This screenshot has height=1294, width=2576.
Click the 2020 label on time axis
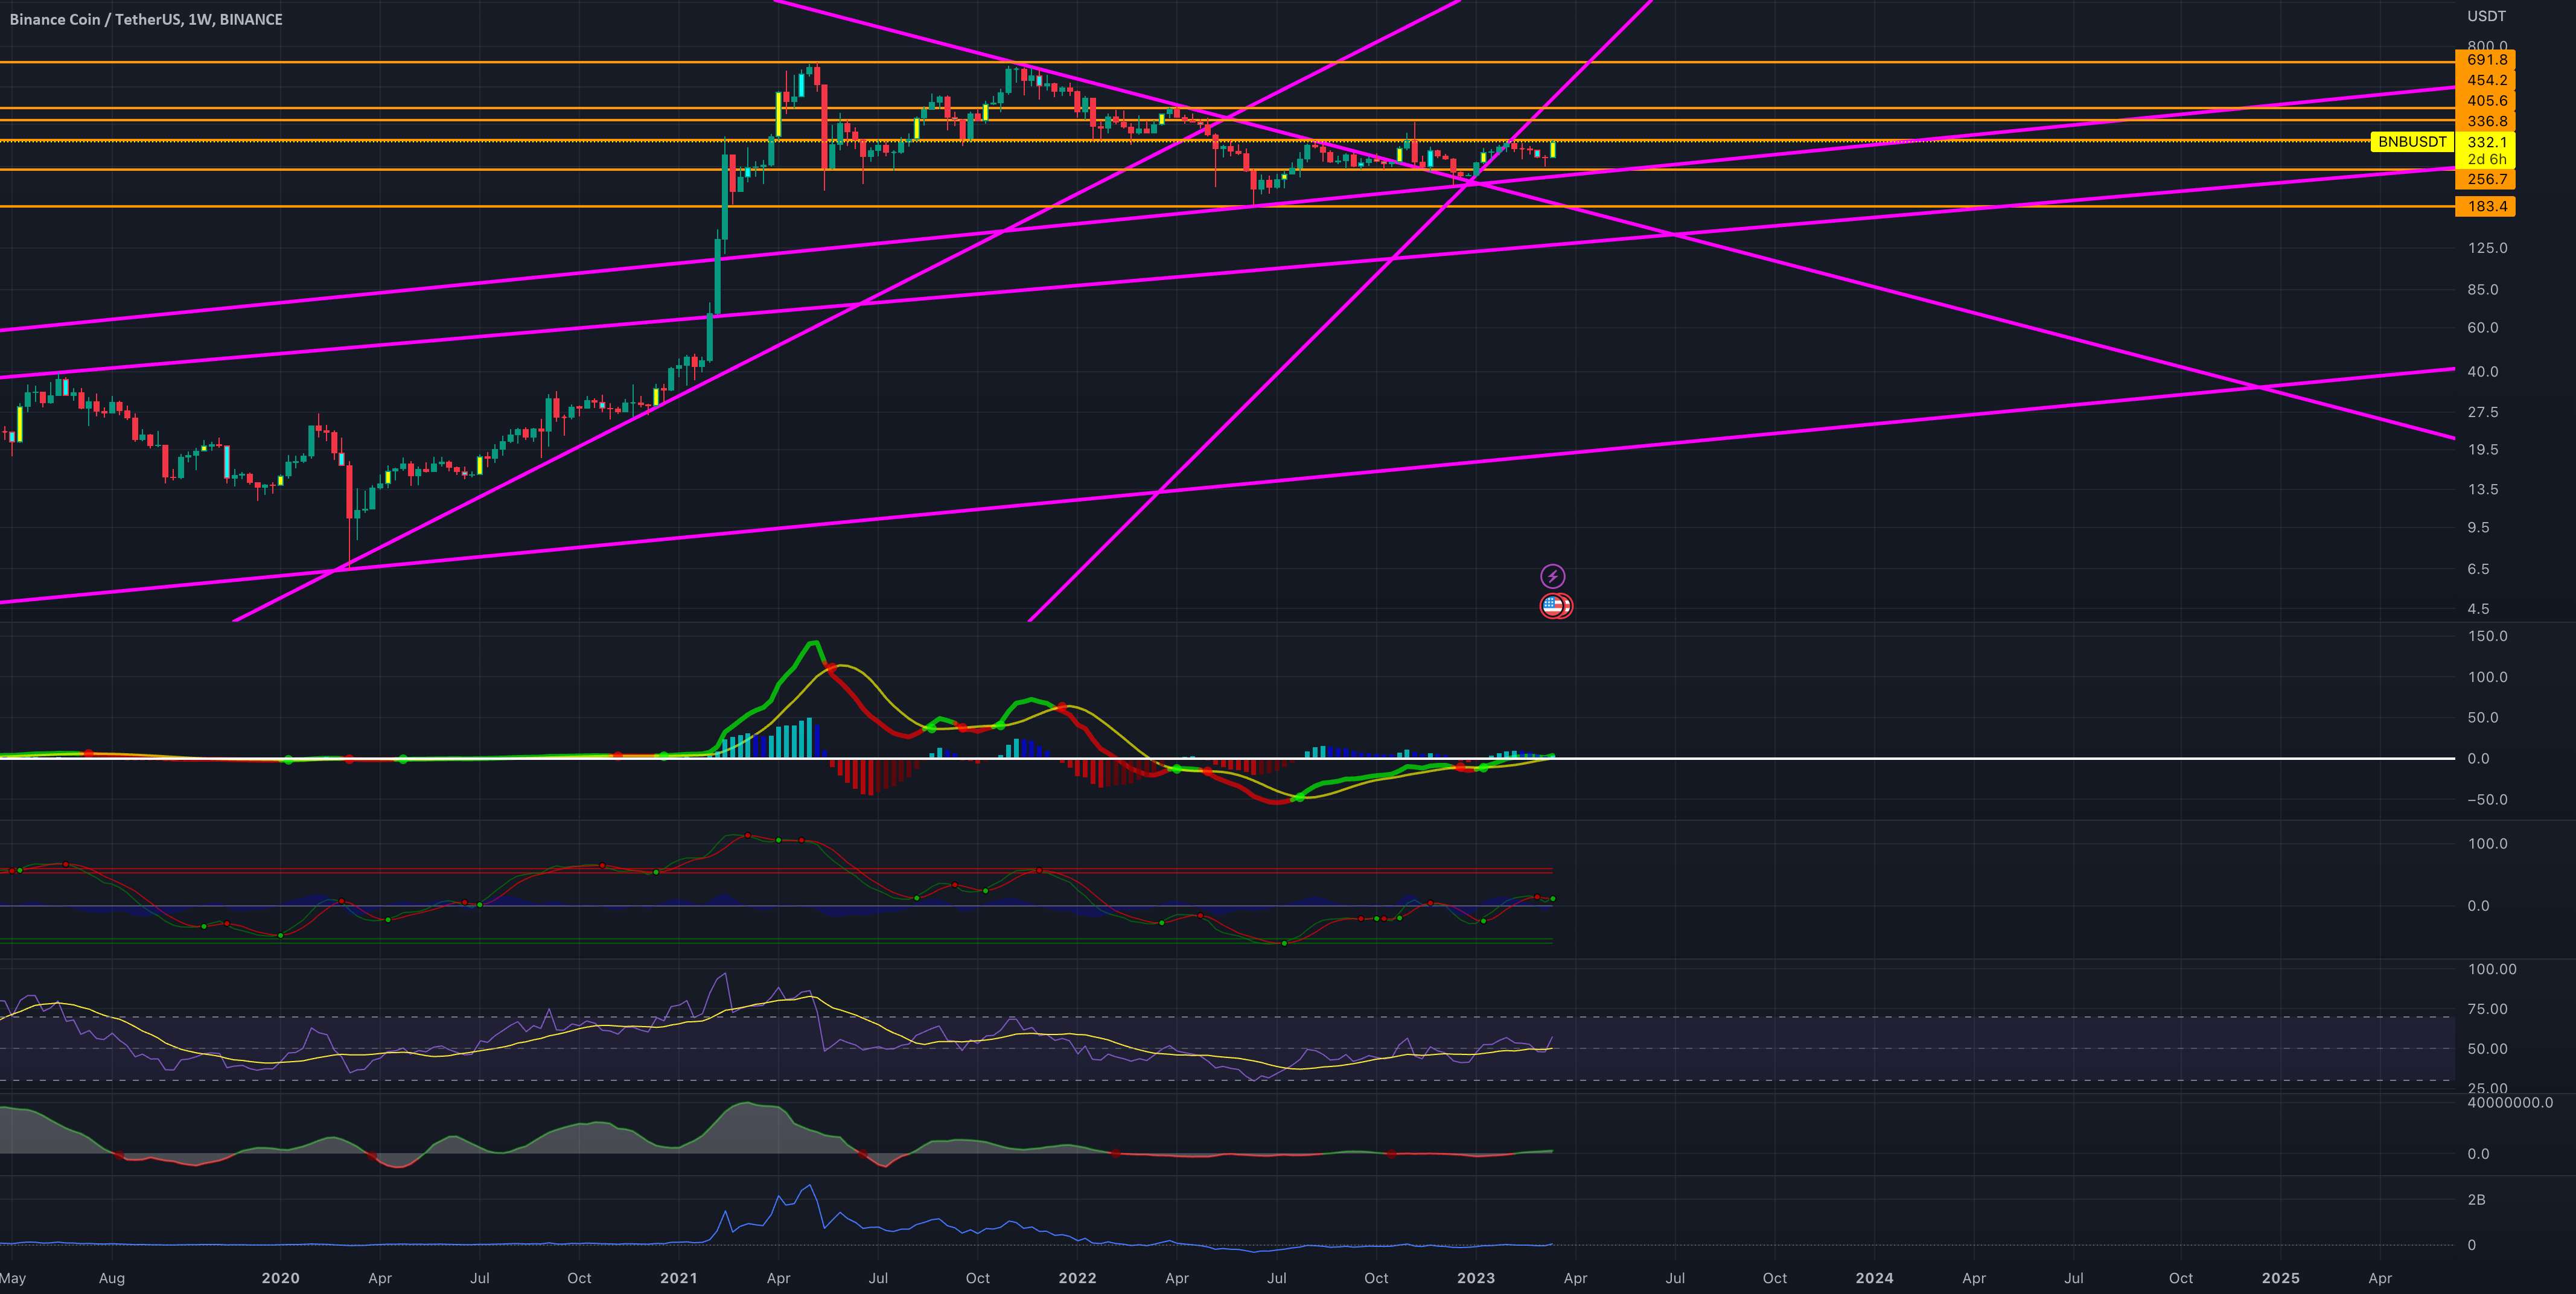280,1278
